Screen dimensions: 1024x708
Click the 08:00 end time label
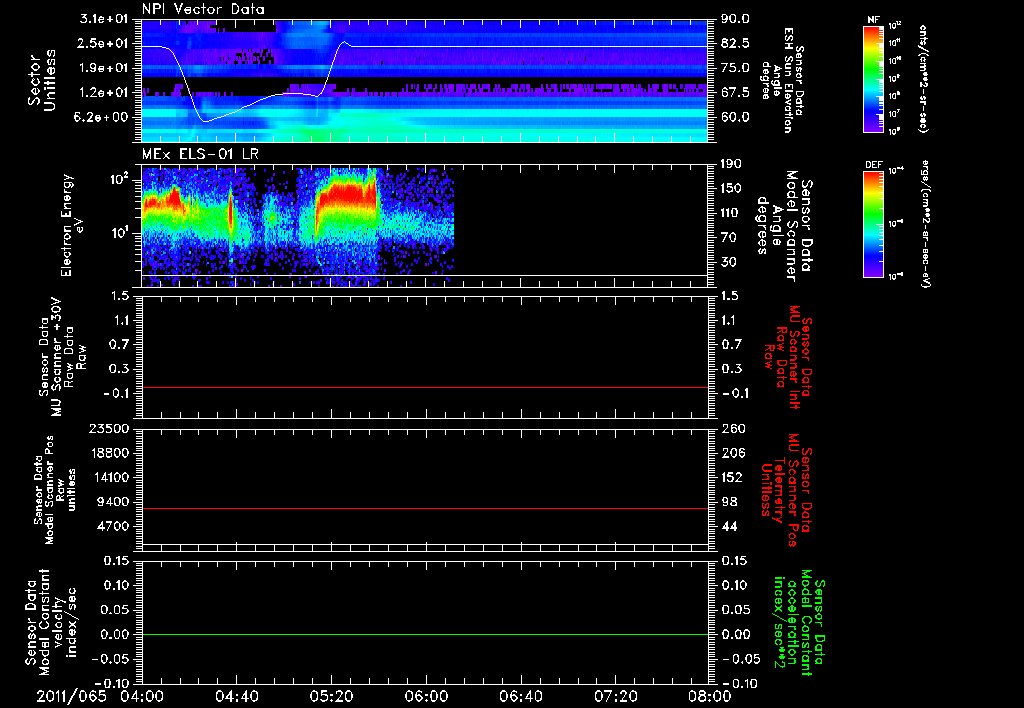tap(708, 695)
